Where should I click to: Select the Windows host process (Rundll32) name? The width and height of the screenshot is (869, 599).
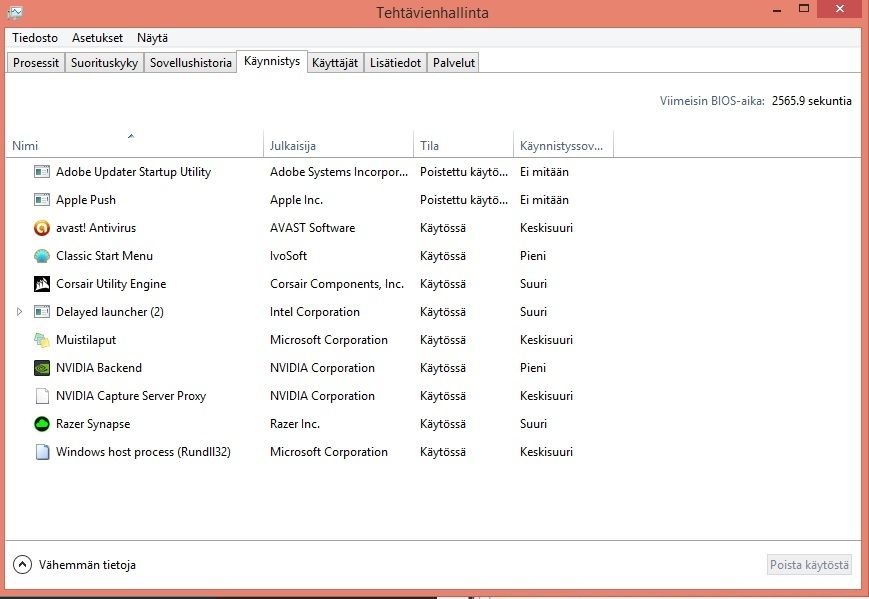click(x=143, y=452)
